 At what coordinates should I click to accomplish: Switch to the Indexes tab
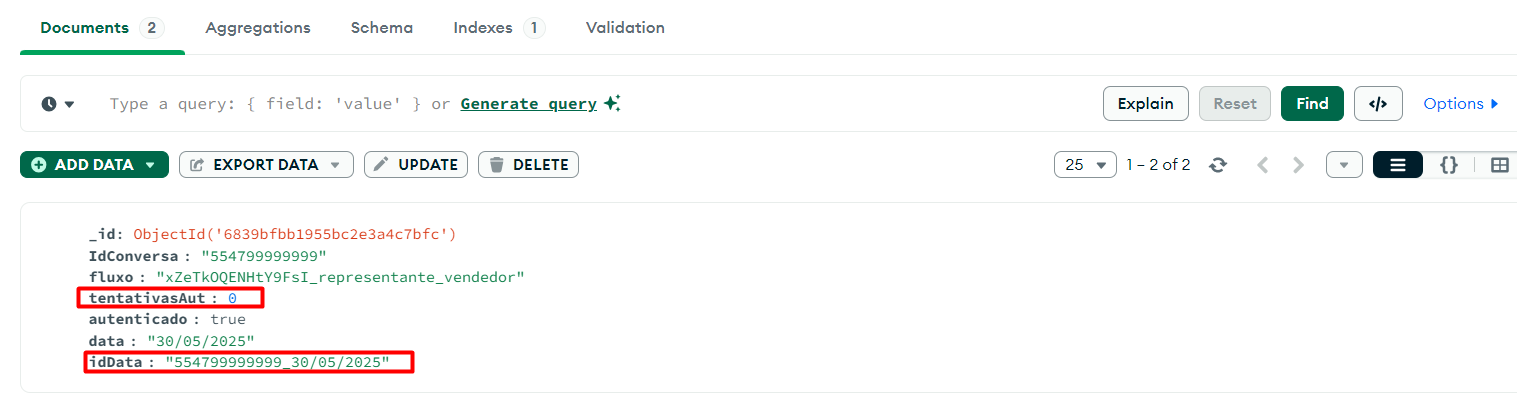point(499,28)
